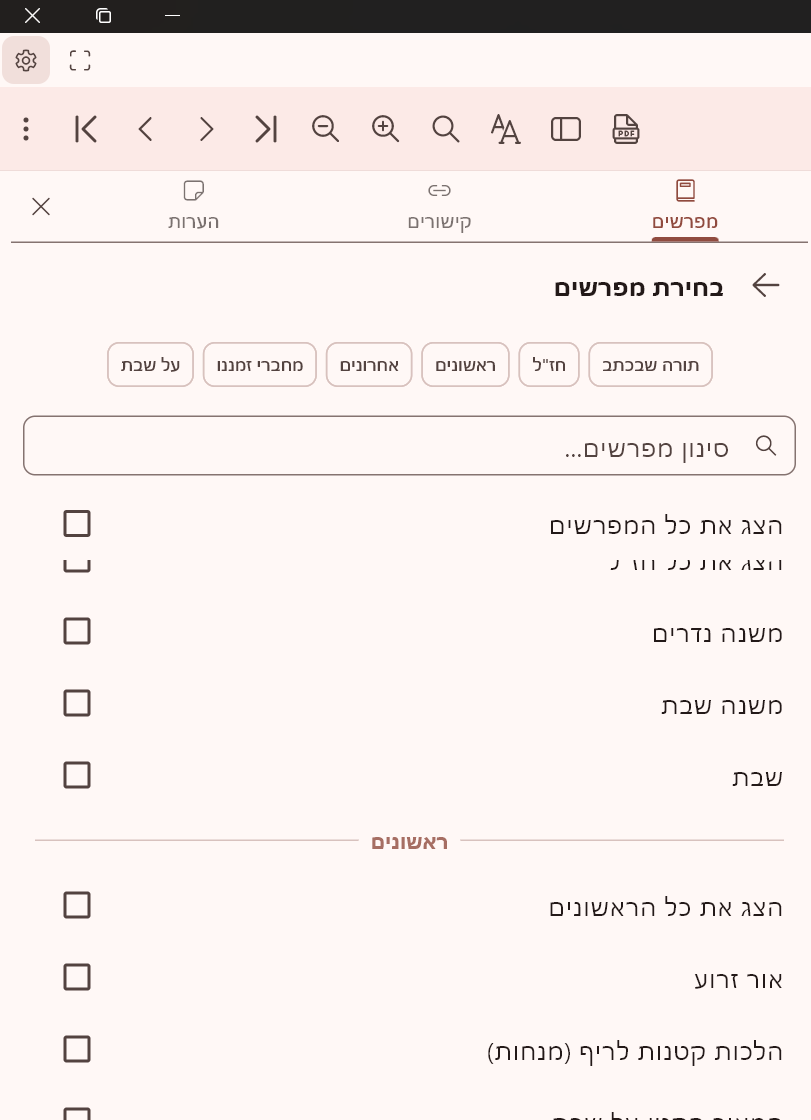Screen dimensions: 811x1120
Task: Jump to the last page with the toolbar icon
Action: coord(265,129)
